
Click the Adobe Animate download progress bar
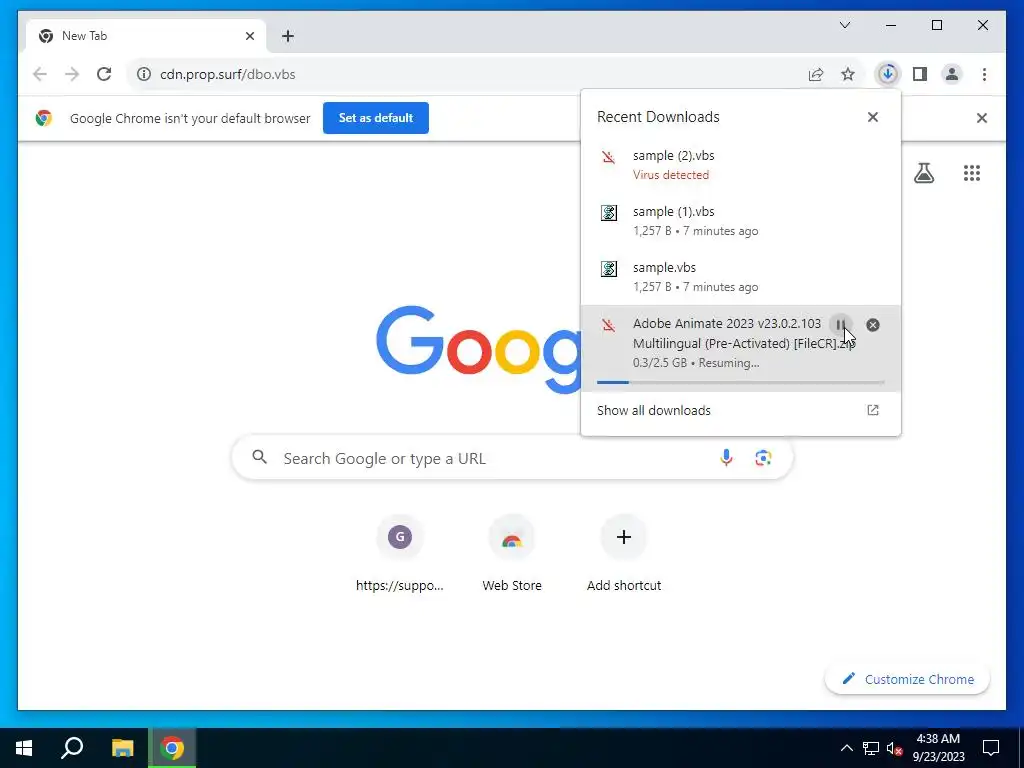(741, 382)
